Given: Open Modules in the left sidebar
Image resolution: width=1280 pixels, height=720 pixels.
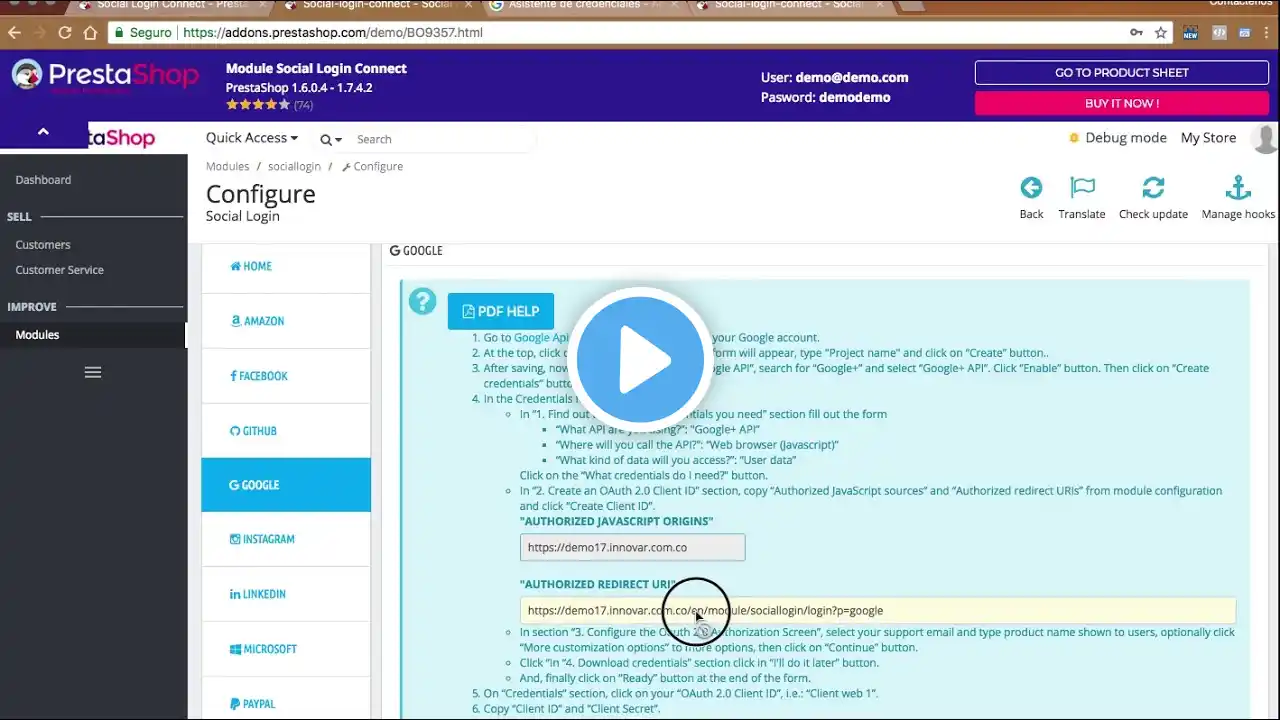Looking at the screenshot, I should click(x=37, y=335).
